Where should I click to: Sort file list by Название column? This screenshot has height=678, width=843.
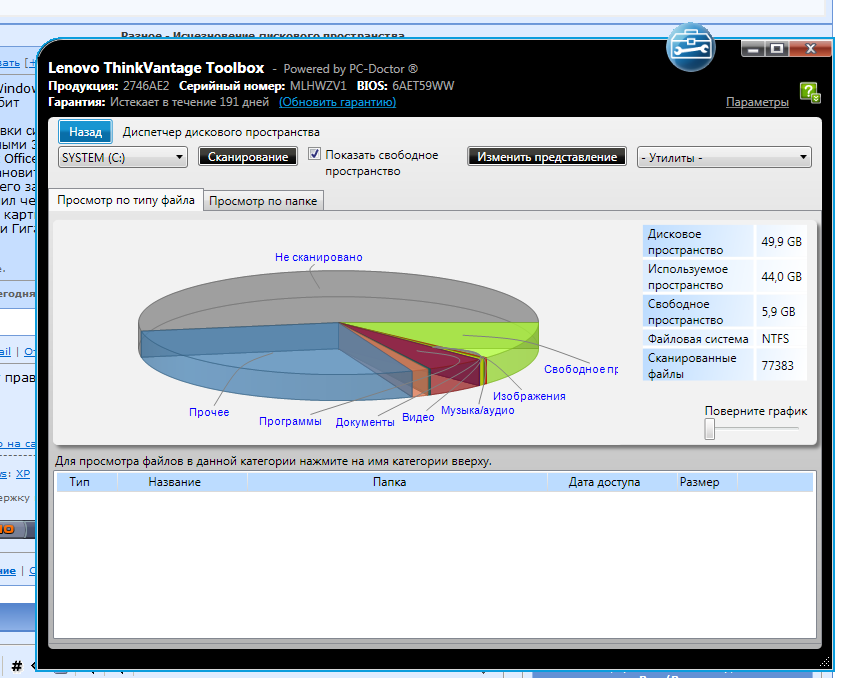(175, 482)
